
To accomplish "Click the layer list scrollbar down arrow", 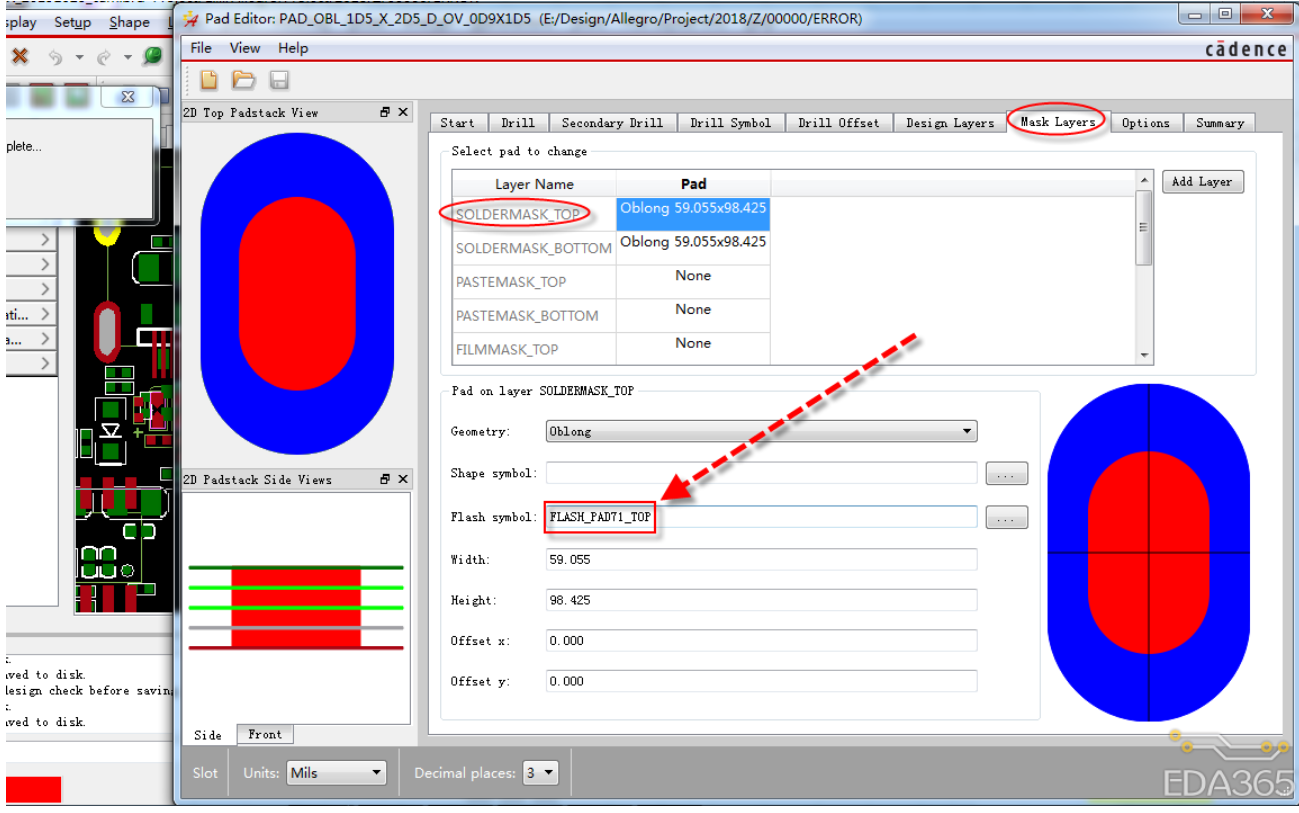I will pyautogui.click(x=1144, y=355).
